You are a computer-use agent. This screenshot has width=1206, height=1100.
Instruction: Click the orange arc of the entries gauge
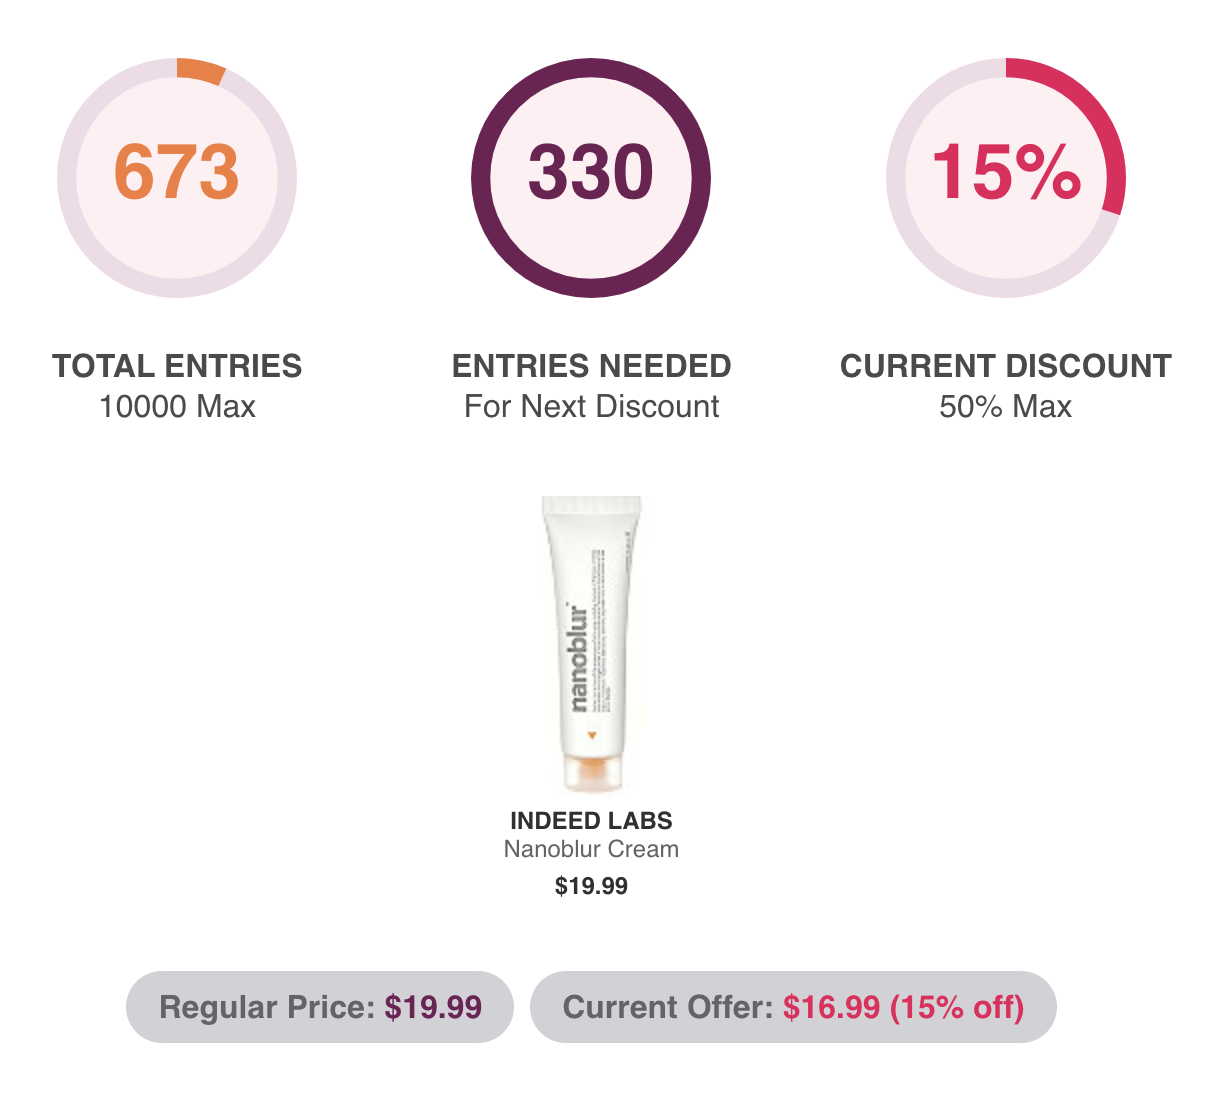(x=201, y=70)
